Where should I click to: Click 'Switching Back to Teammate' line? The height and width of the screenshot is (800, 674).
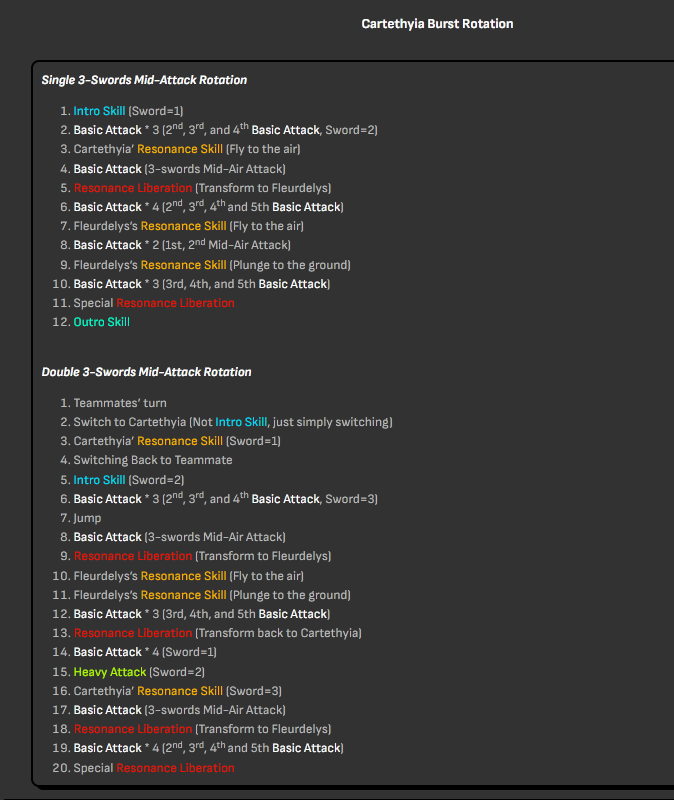(153, 460)
